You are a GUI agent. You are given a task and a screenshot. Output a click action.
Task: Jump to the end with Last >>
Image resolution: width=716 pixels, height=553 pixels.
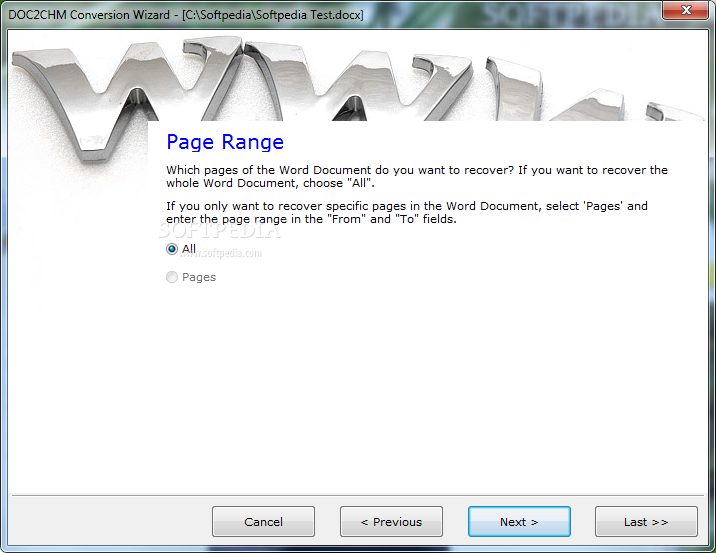click(646, 521)
